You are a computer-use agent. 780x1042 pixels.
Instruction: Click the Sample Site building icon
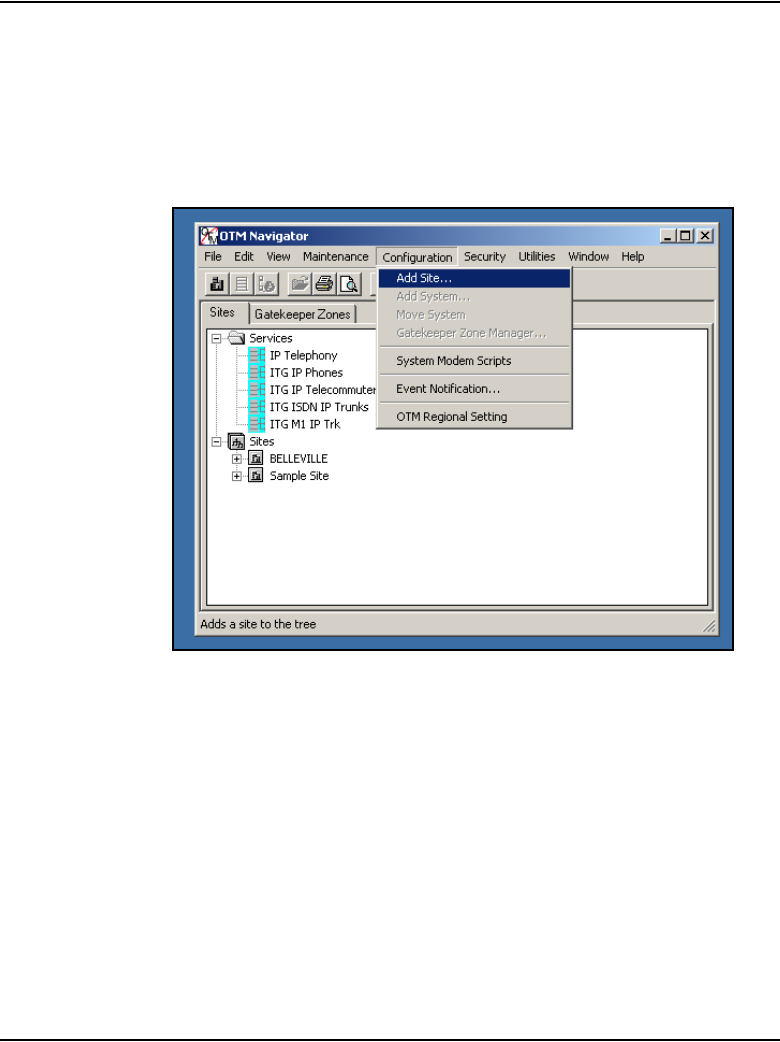pos(256,476)
